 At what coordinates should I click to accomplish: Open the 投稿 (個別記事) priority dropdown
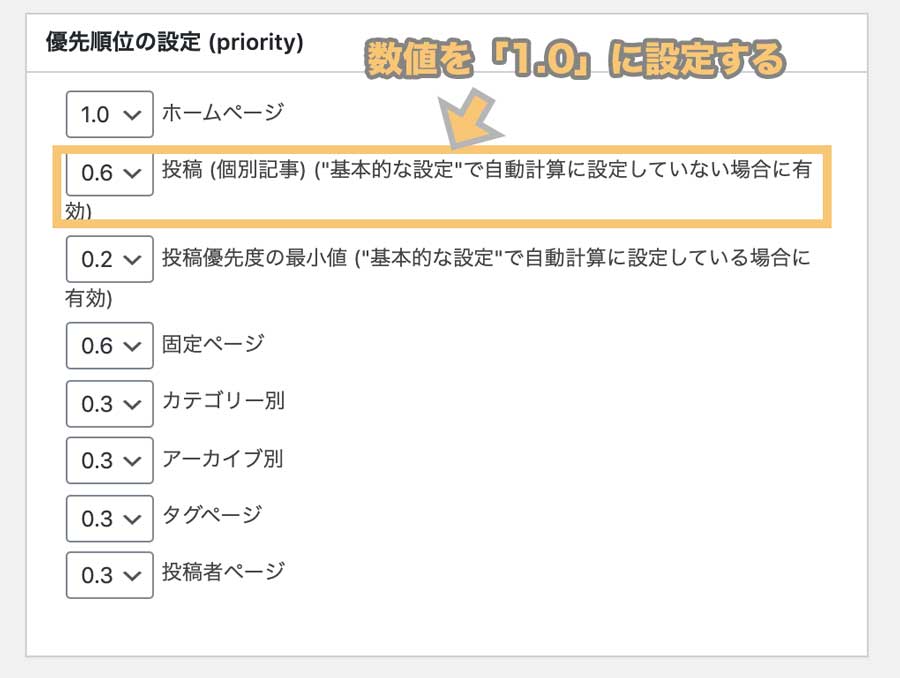(110, 173)
